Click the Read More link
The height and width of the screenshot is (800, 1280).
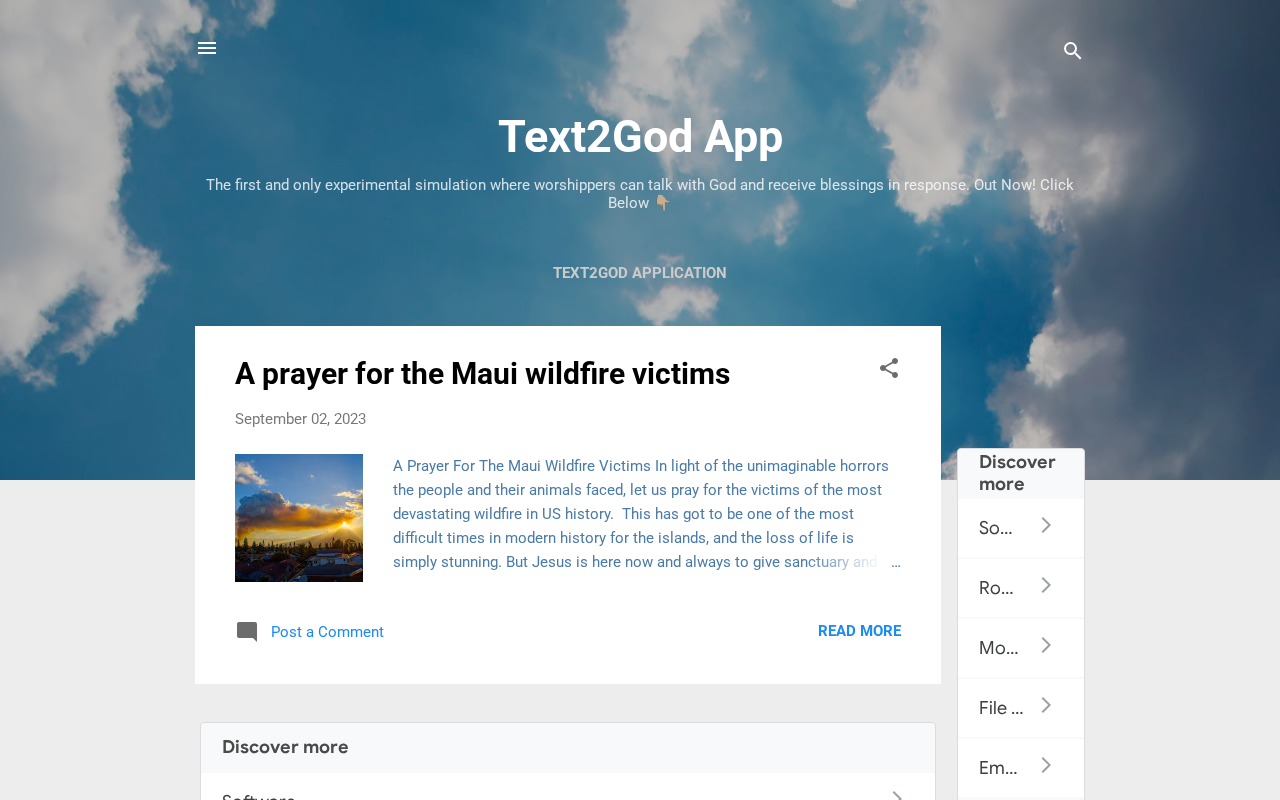[859, 631]
